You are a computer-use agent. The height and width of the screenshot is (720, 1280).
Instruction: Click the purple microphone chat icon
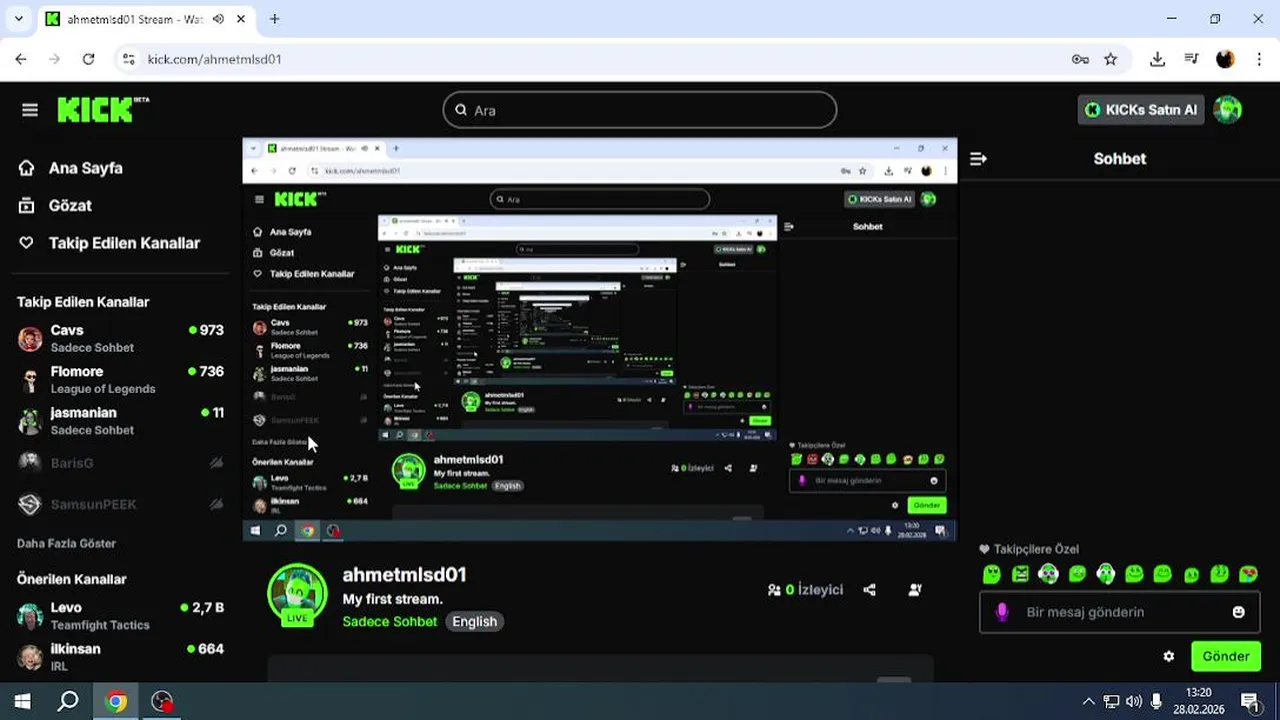(x=1002, y=612)
